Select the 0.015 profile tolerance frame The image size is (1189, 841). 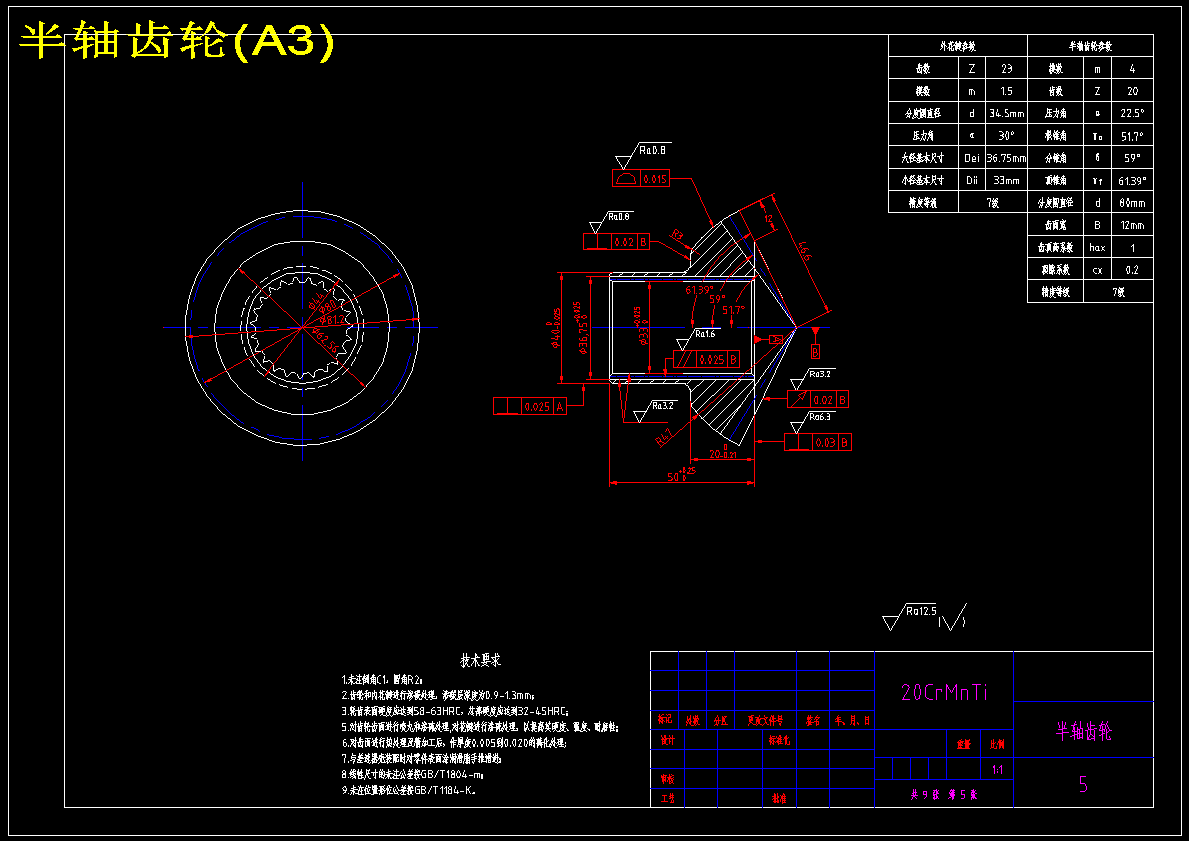[x=641, y=179]
